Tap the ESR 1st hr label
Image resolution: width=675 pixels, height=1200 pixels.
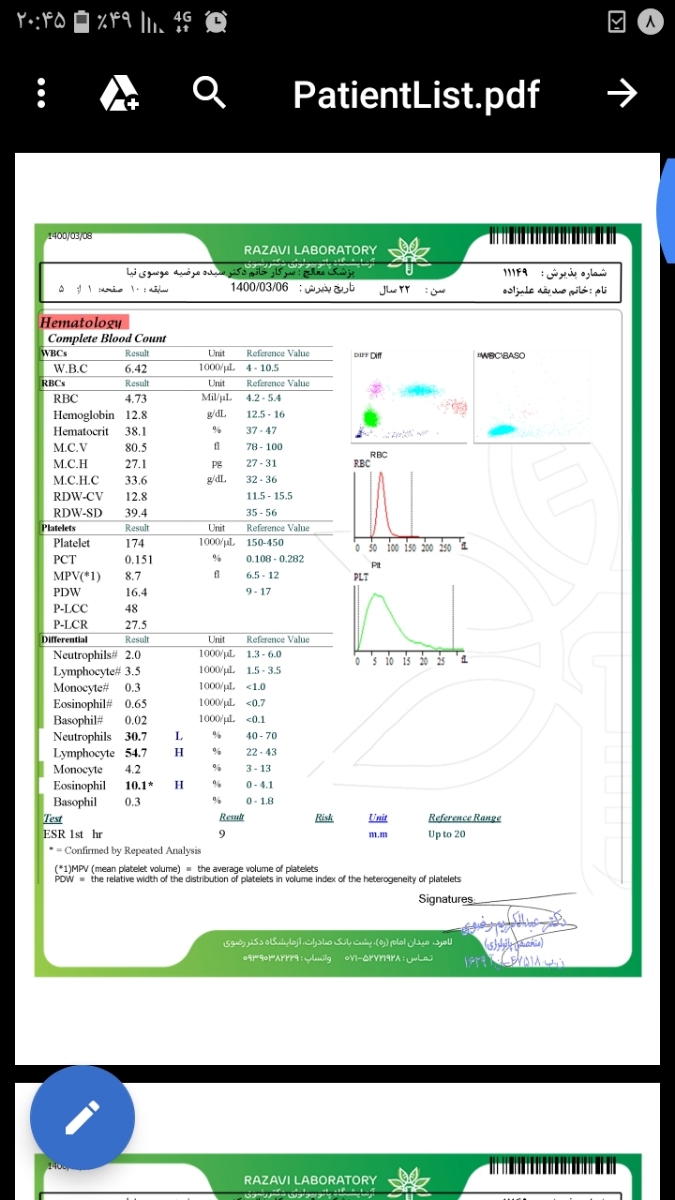(x=73, y=833)
